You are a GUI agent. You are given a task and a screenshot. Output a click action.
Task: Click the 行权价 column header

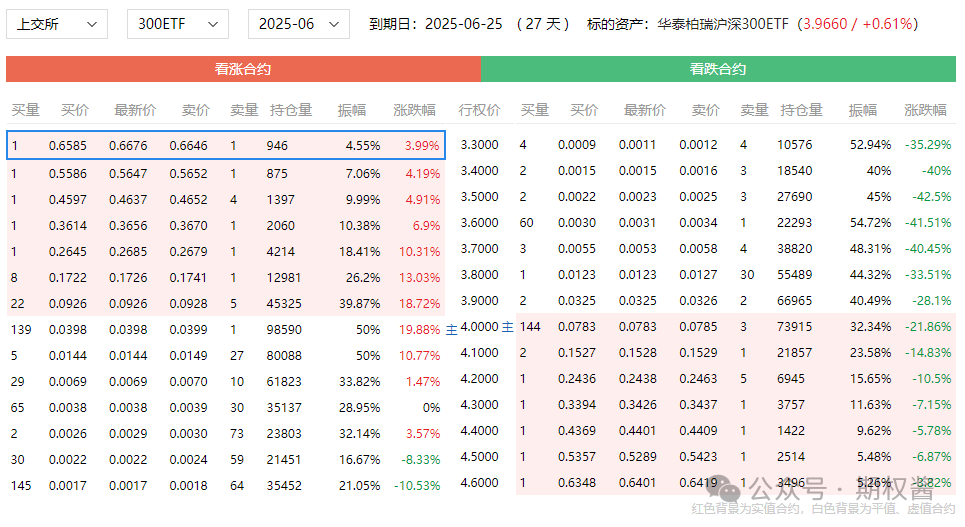pyautogui.click(x=479, y=110)
